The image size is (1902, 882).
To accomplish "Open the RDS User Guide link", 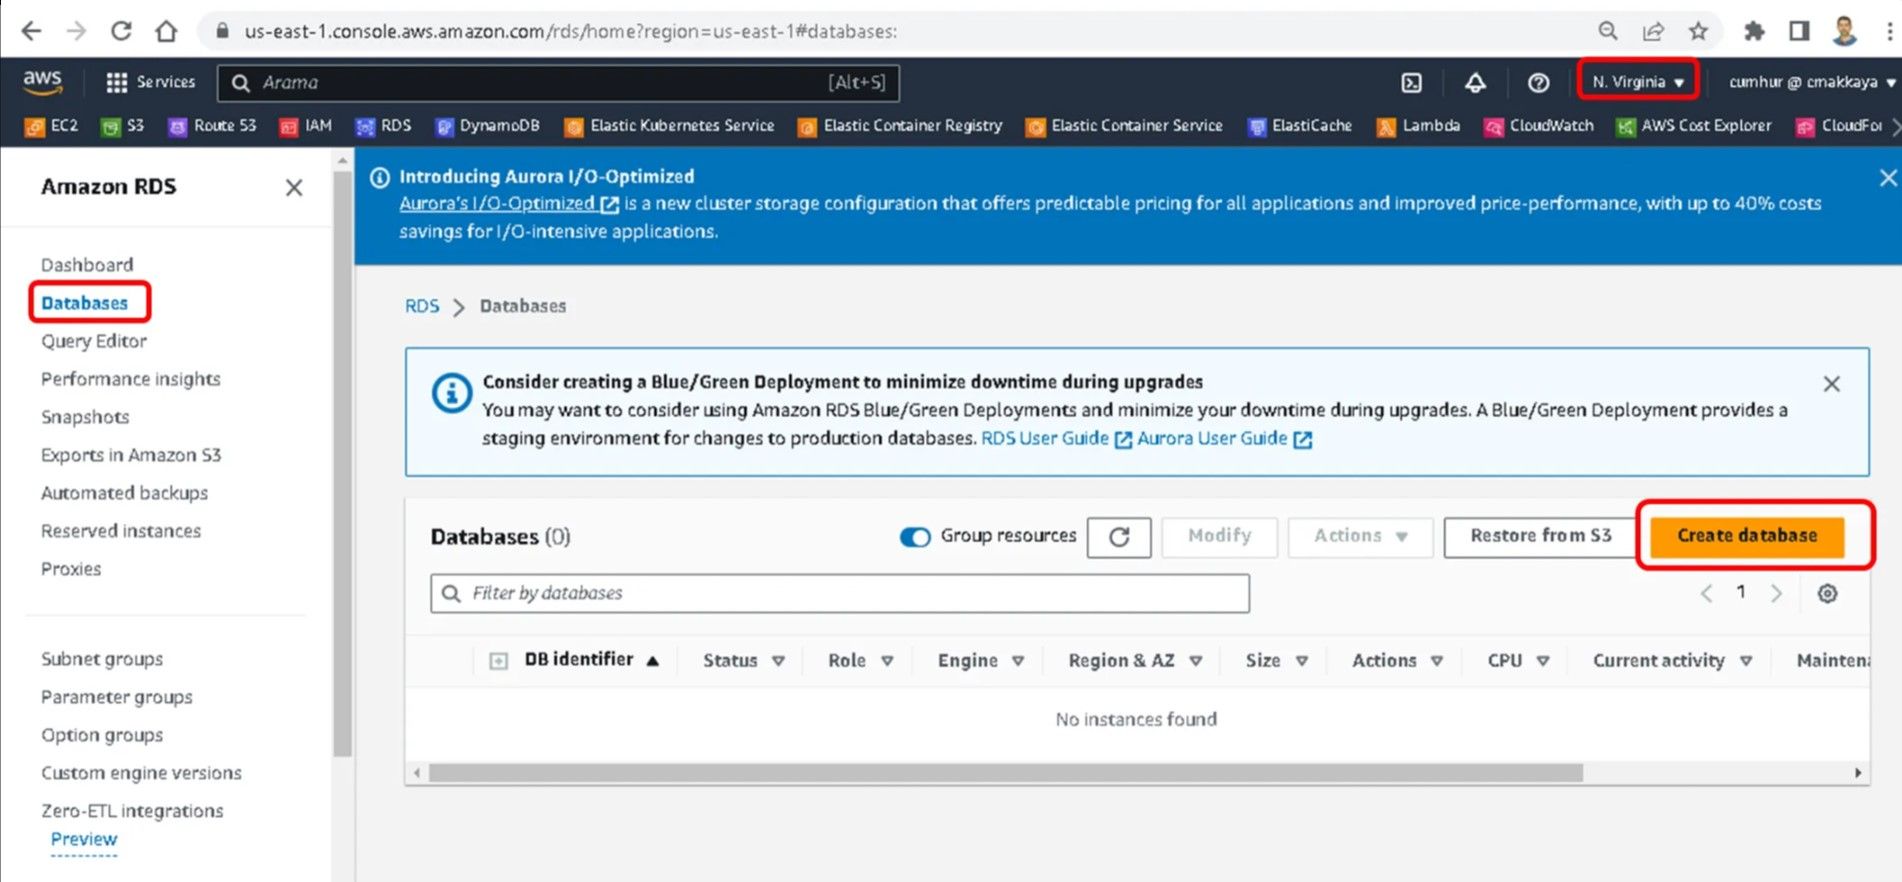I will (1045, 439).
